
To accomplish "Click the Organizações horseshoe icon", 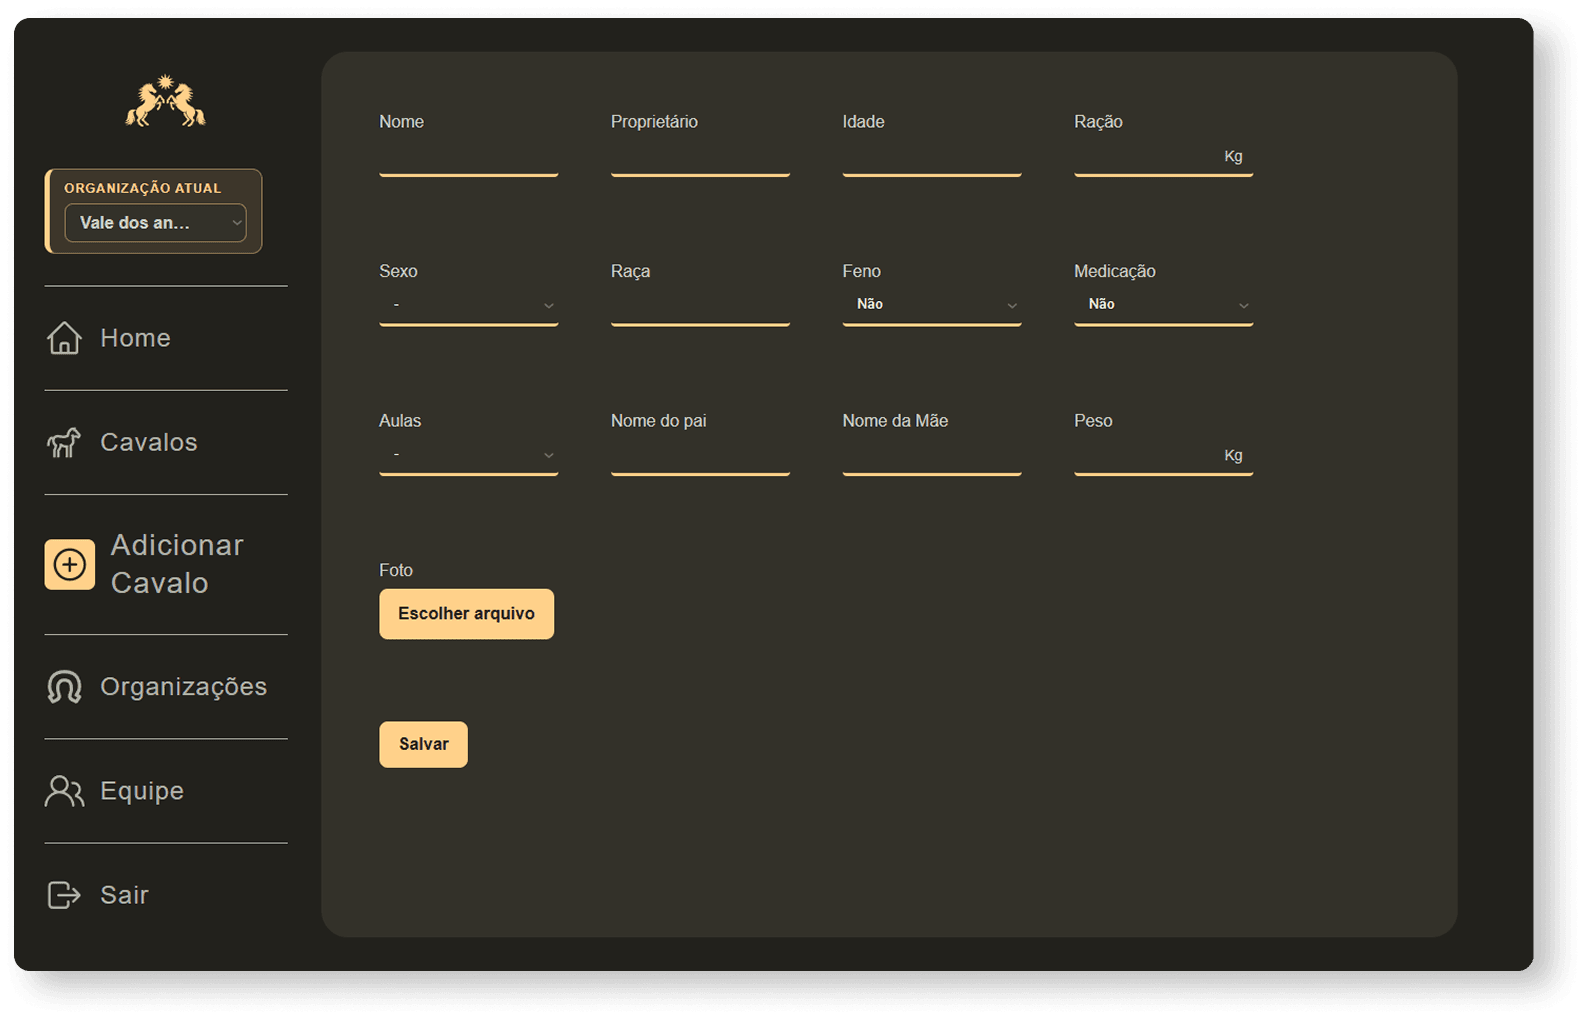I will tap(64, 687).
